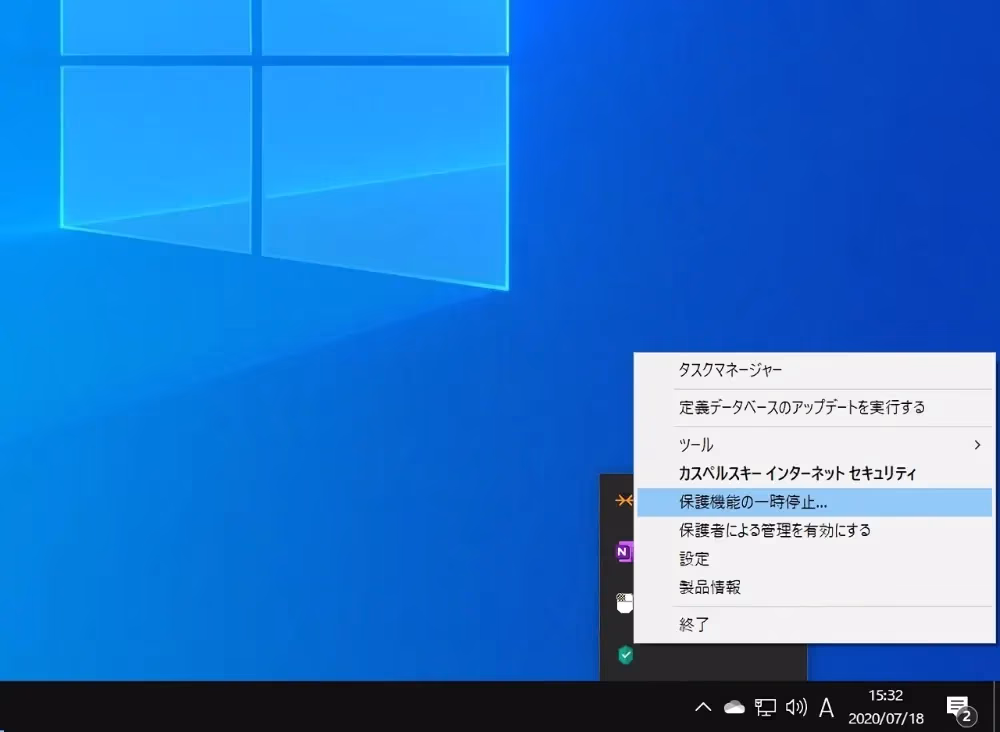
Task: Open the OneNote icon in the tray overflow
Action: click(x=624, y=551)
